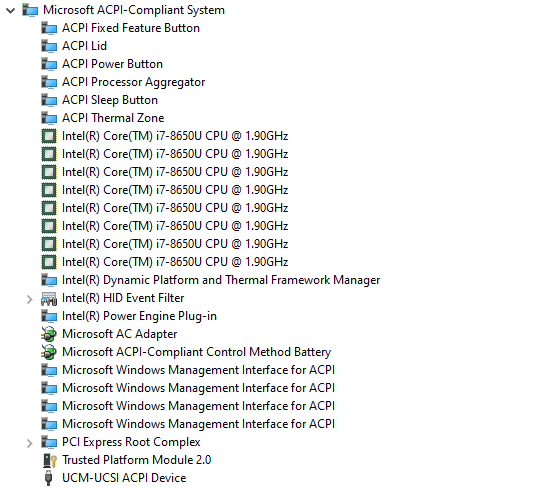Select UCM-UCSI ACPI Device entry

pyautogui.click(x=124, y=478)
